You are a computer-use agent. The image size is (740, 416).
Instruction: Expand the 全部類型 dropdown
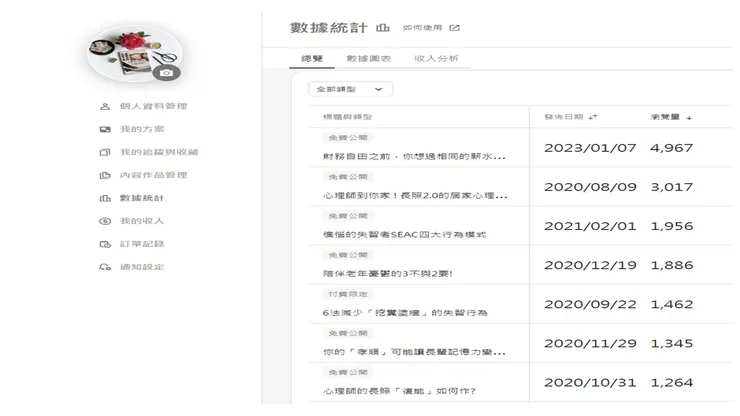tap(350, 89)
